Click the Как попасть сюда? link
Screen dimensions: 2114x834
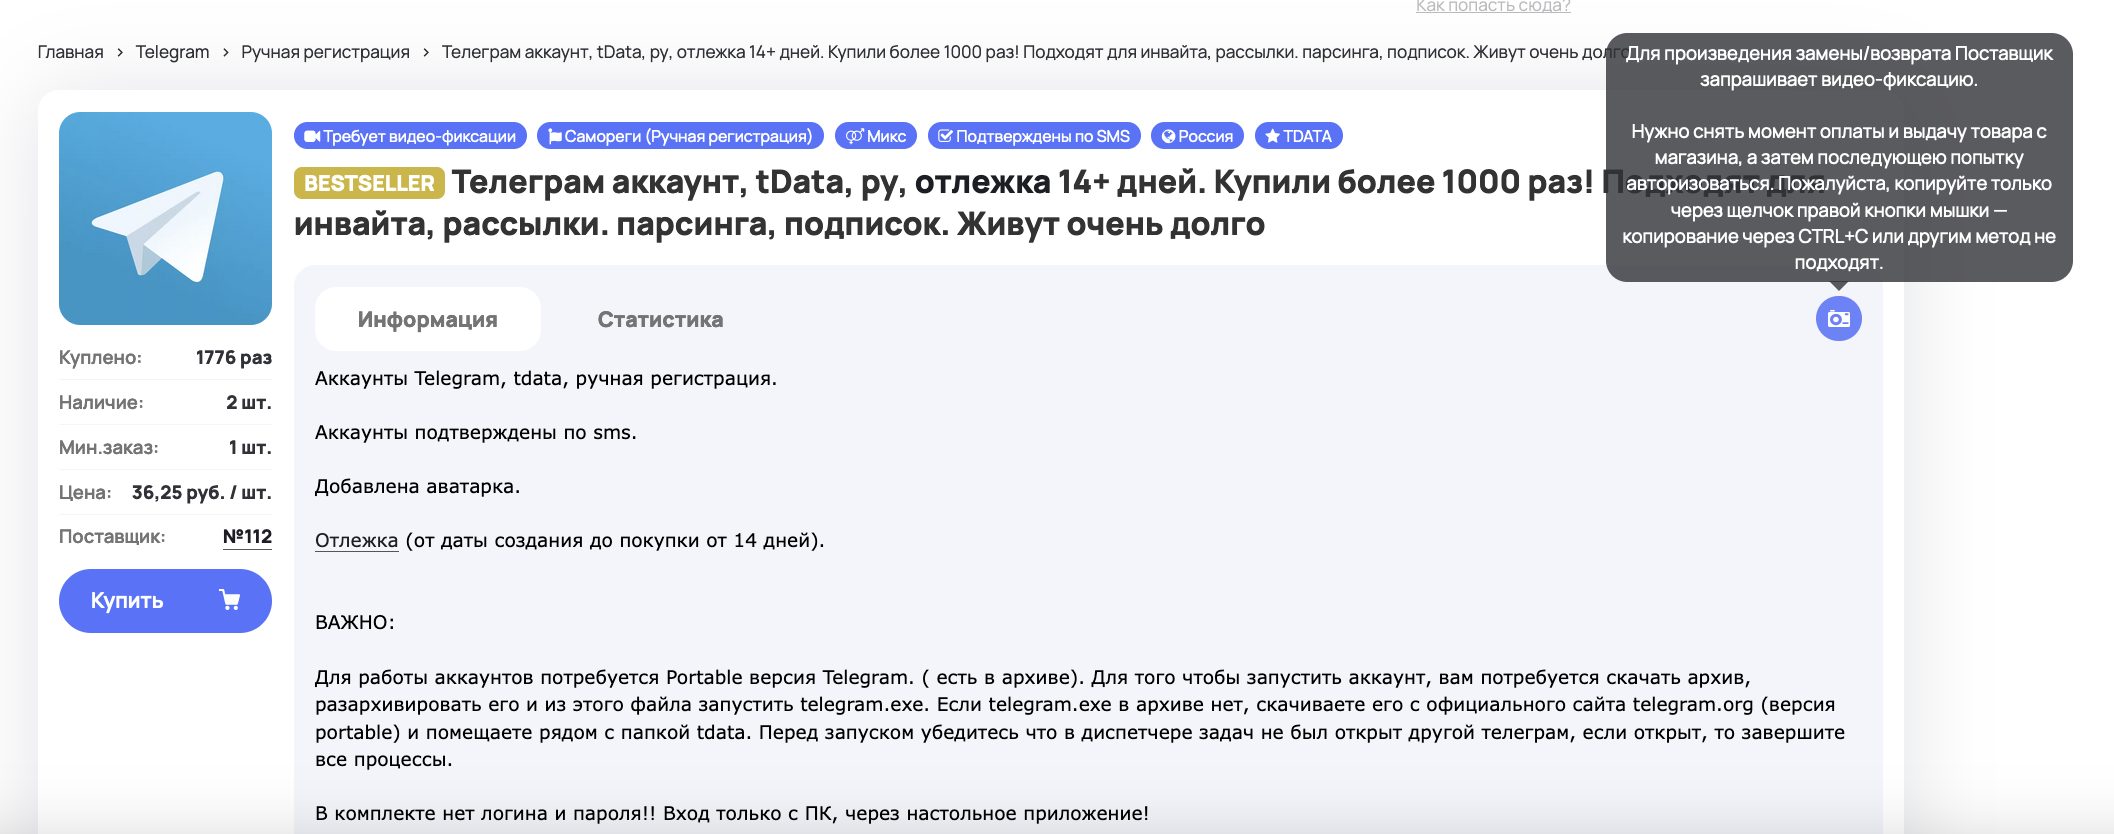(1493, 6)
